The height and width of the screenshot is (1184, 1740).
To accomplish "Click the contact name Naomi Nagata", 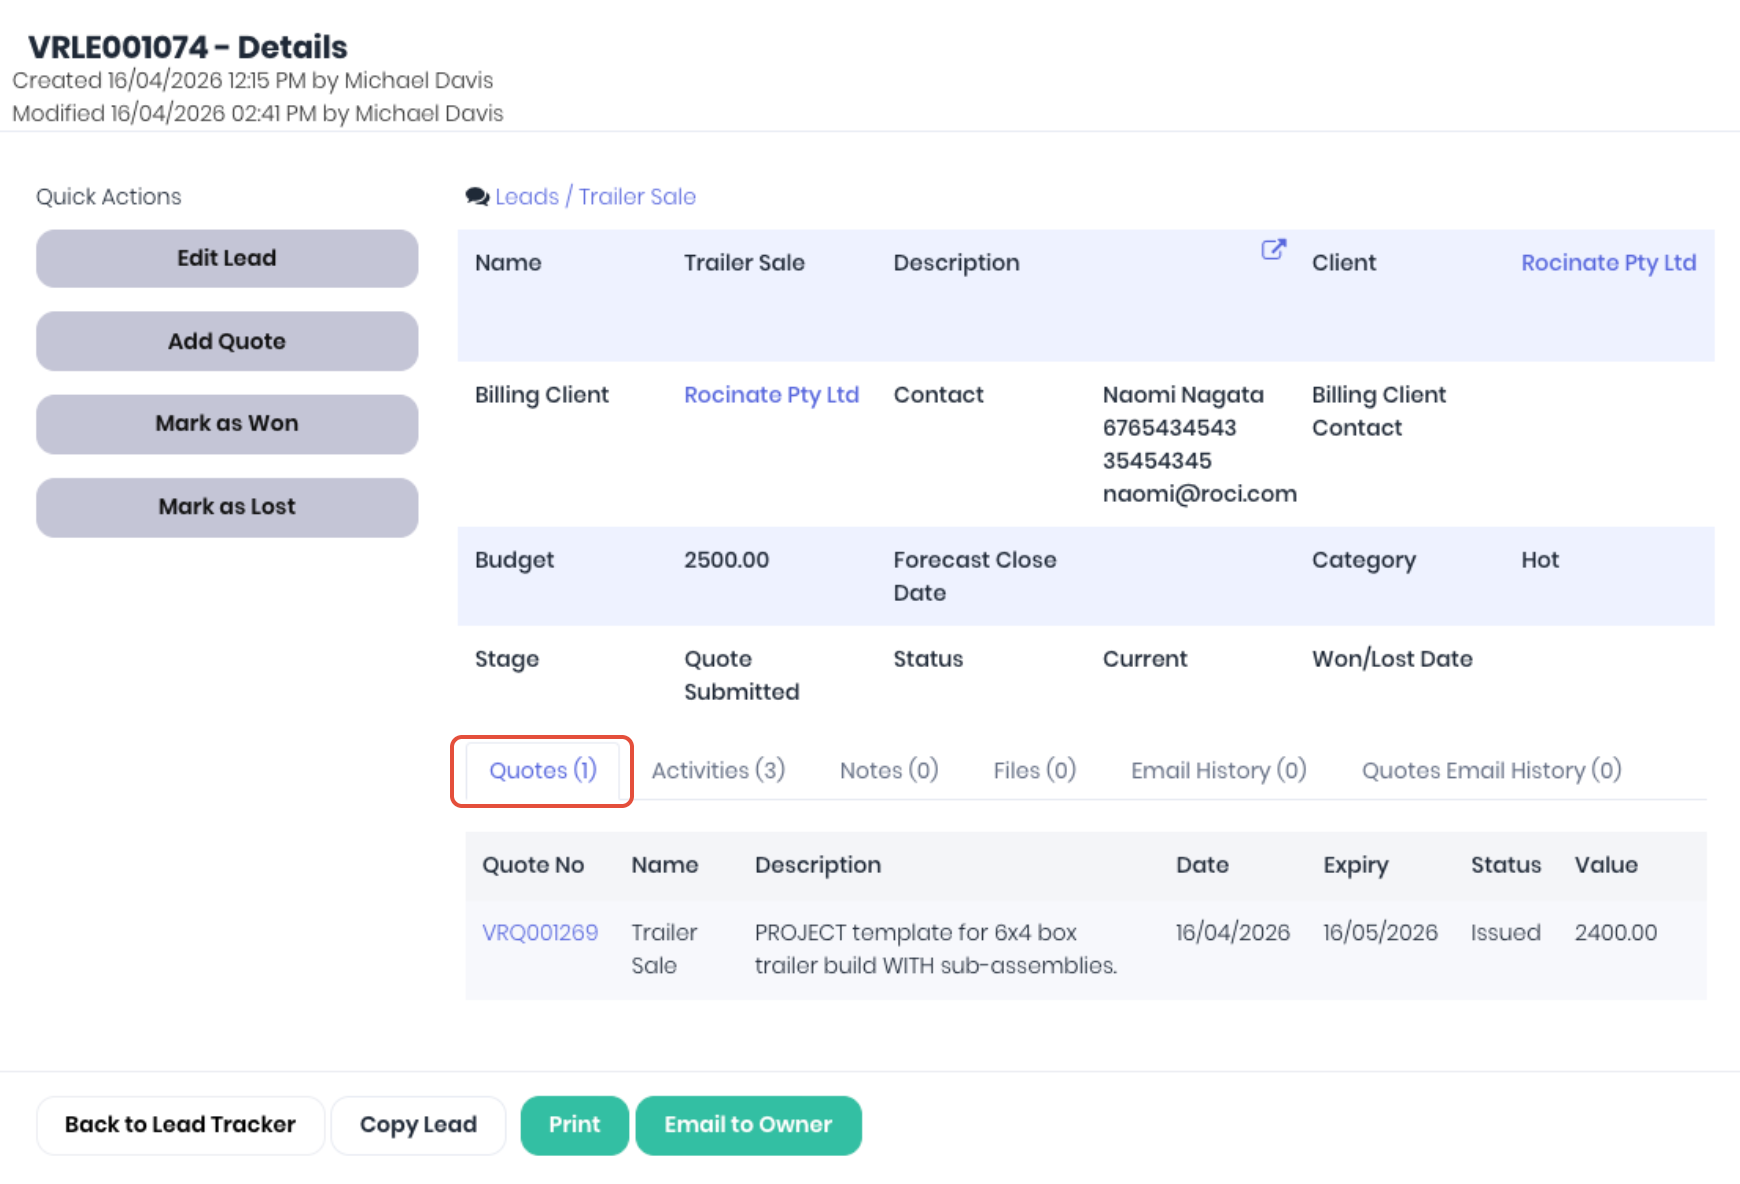I will [x=1183, y=395].
